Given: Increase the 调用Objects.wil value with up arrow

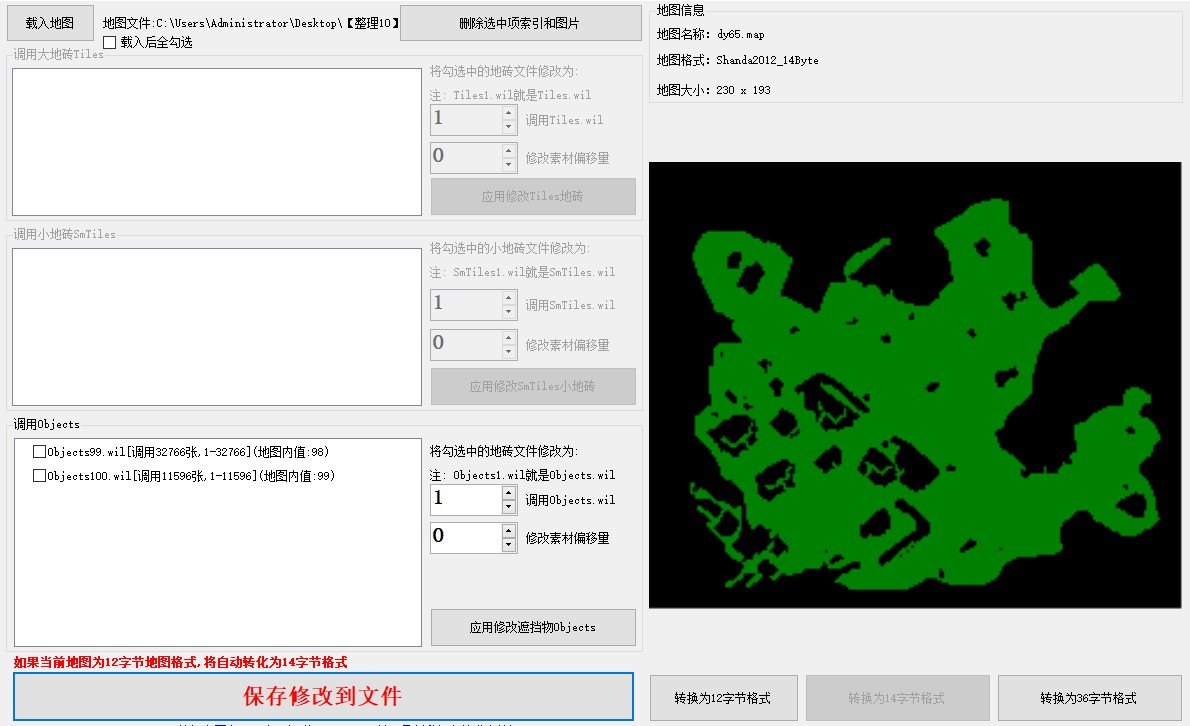Looking at the screenshot, I should (x=509, y=493).
